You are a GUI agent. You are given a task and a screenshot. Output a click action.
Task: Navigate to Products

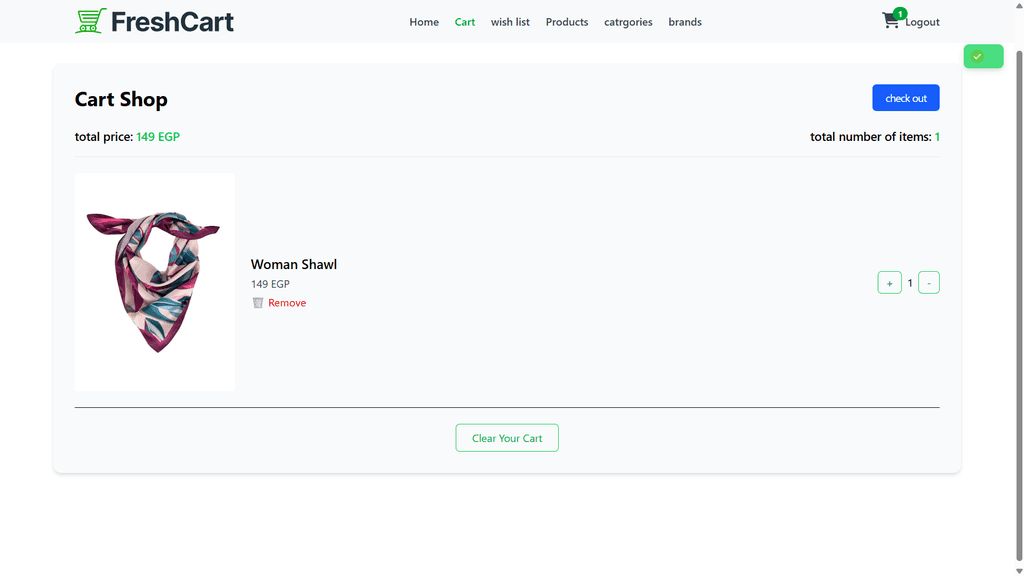tap(567, 22)
